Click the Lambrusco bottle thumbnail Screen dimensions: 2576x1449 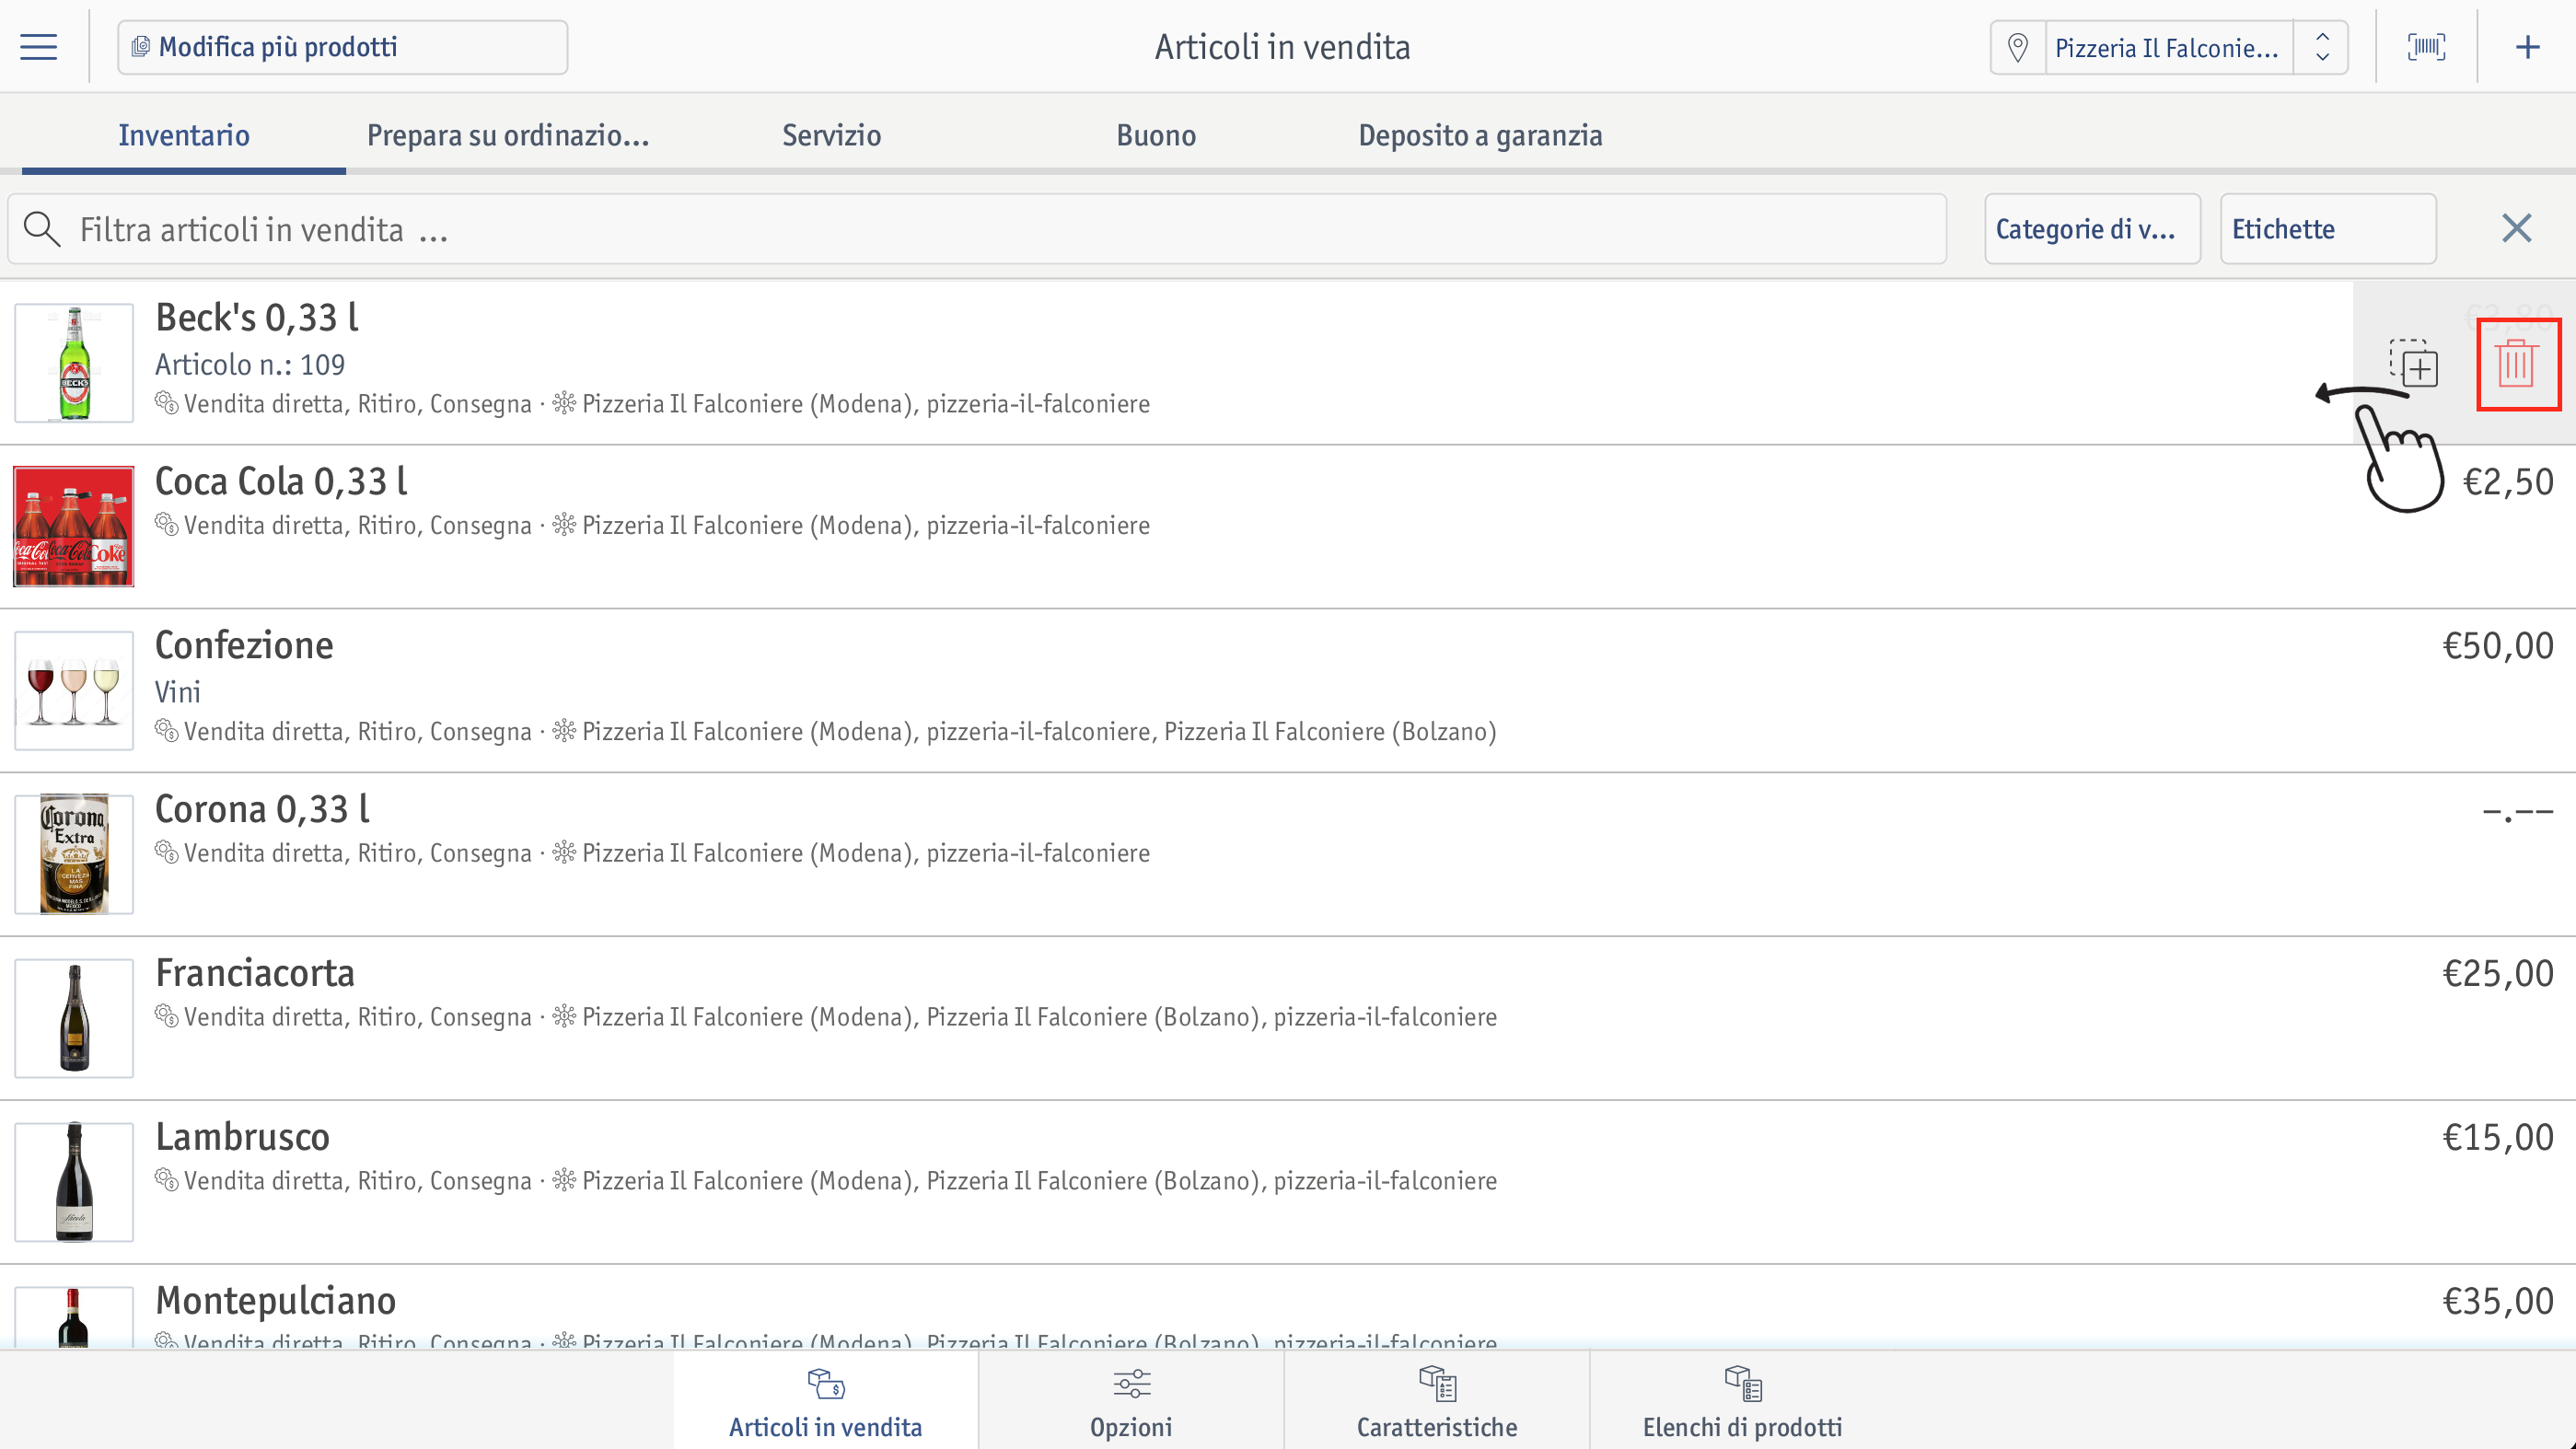point(74,1183)
